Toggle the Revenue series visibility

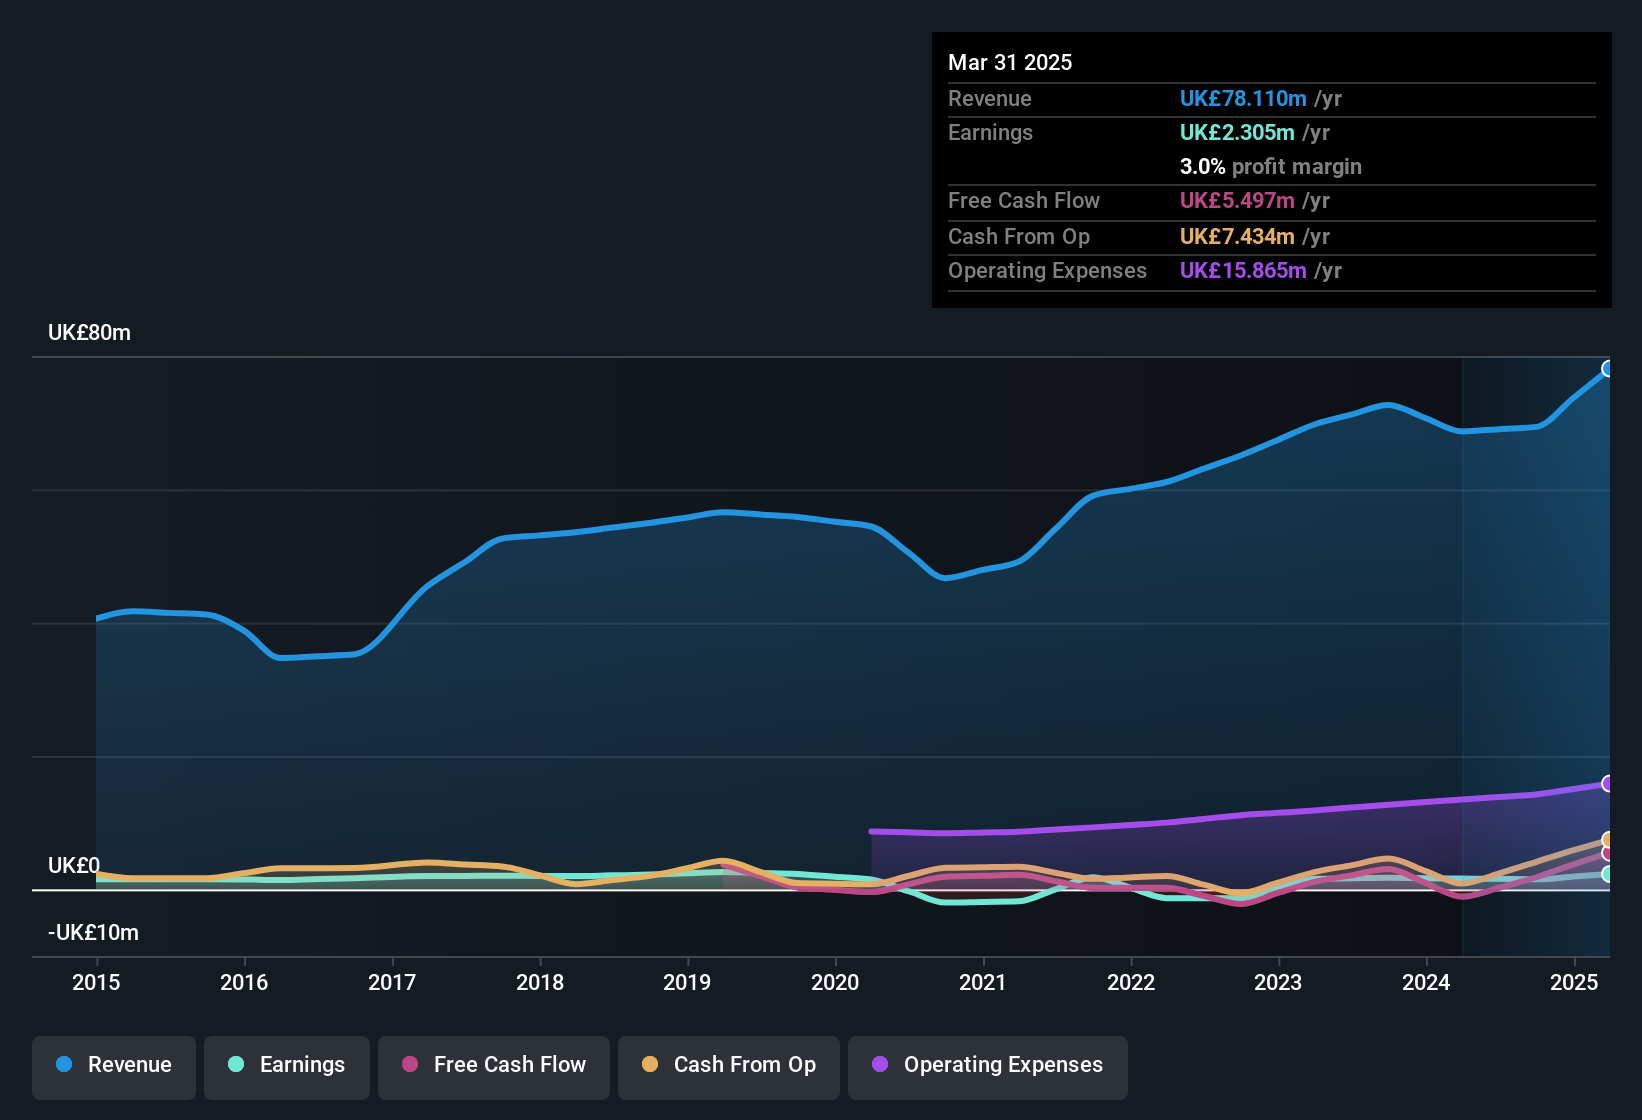[113, 1065]
